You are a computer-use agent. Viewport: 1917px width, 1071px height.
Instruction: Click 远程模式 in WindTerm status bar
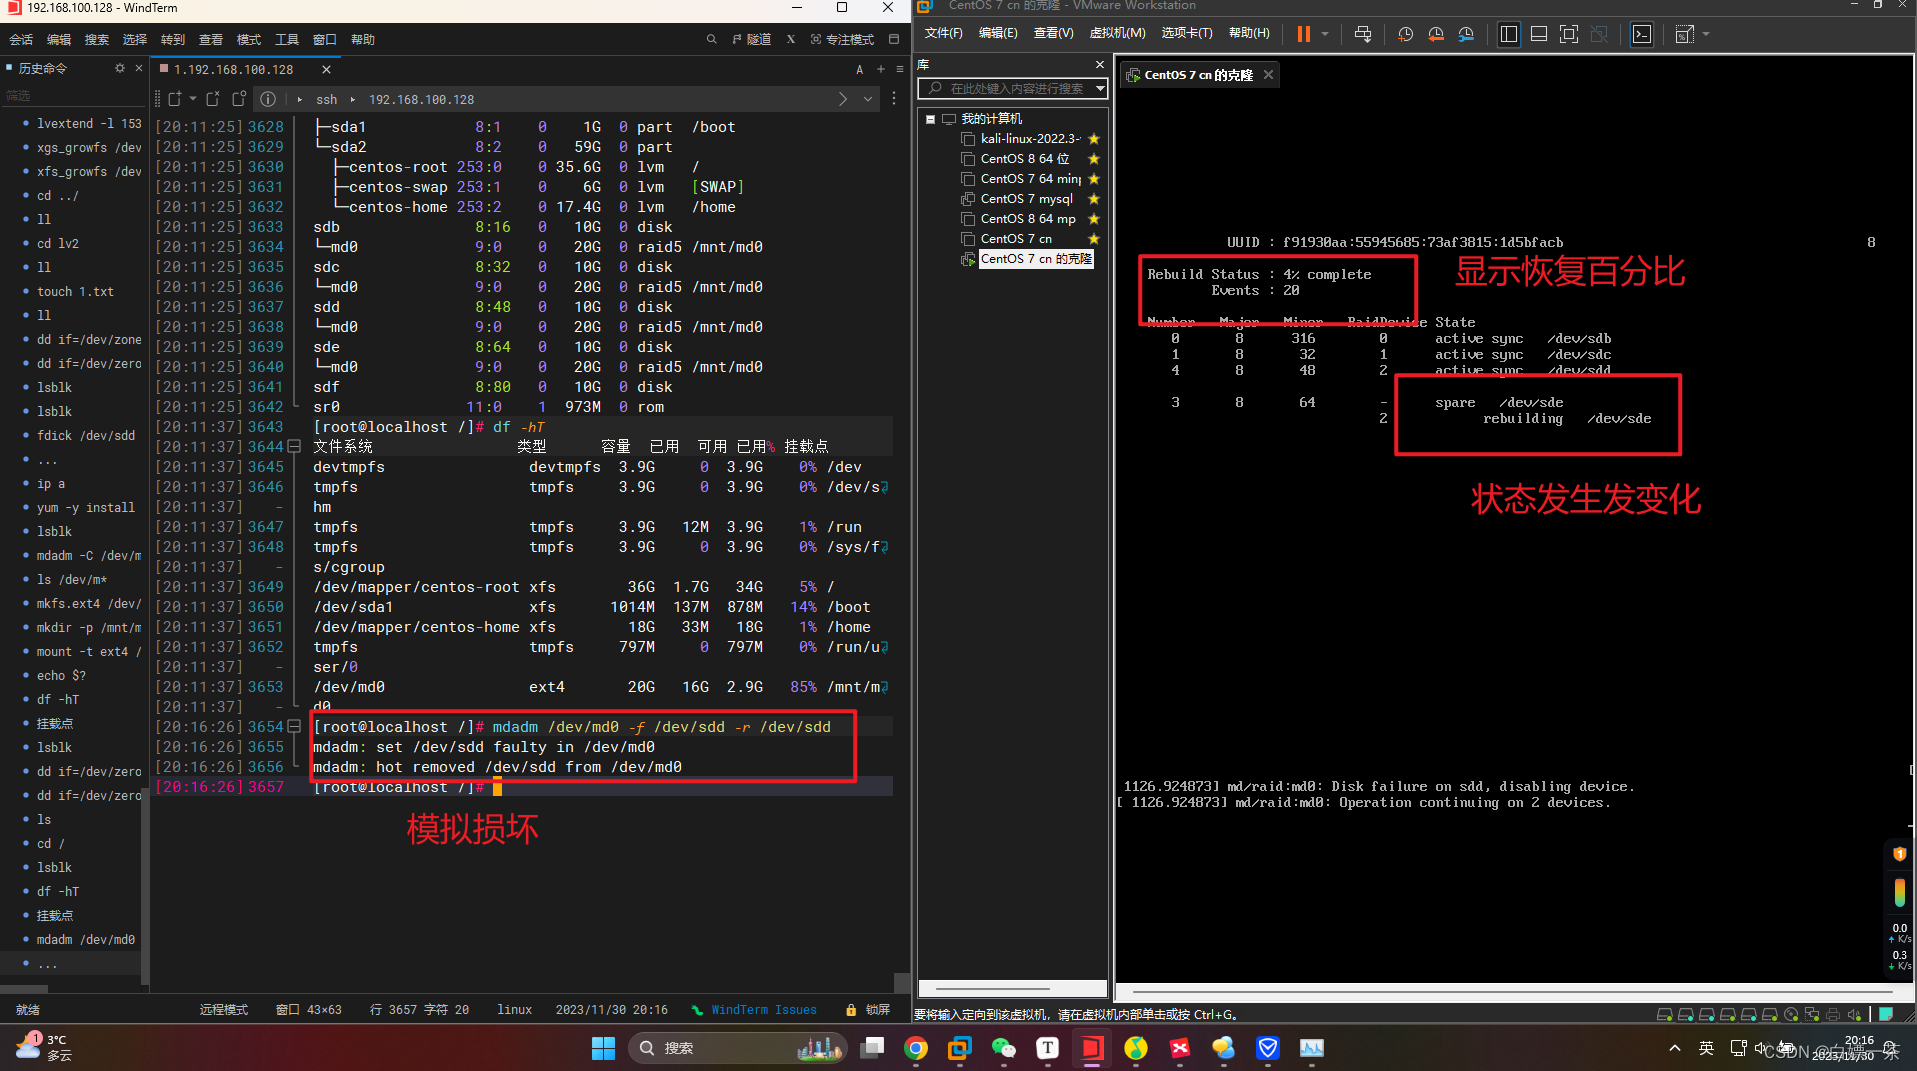pyautogui.click(x=223, y=1010)
